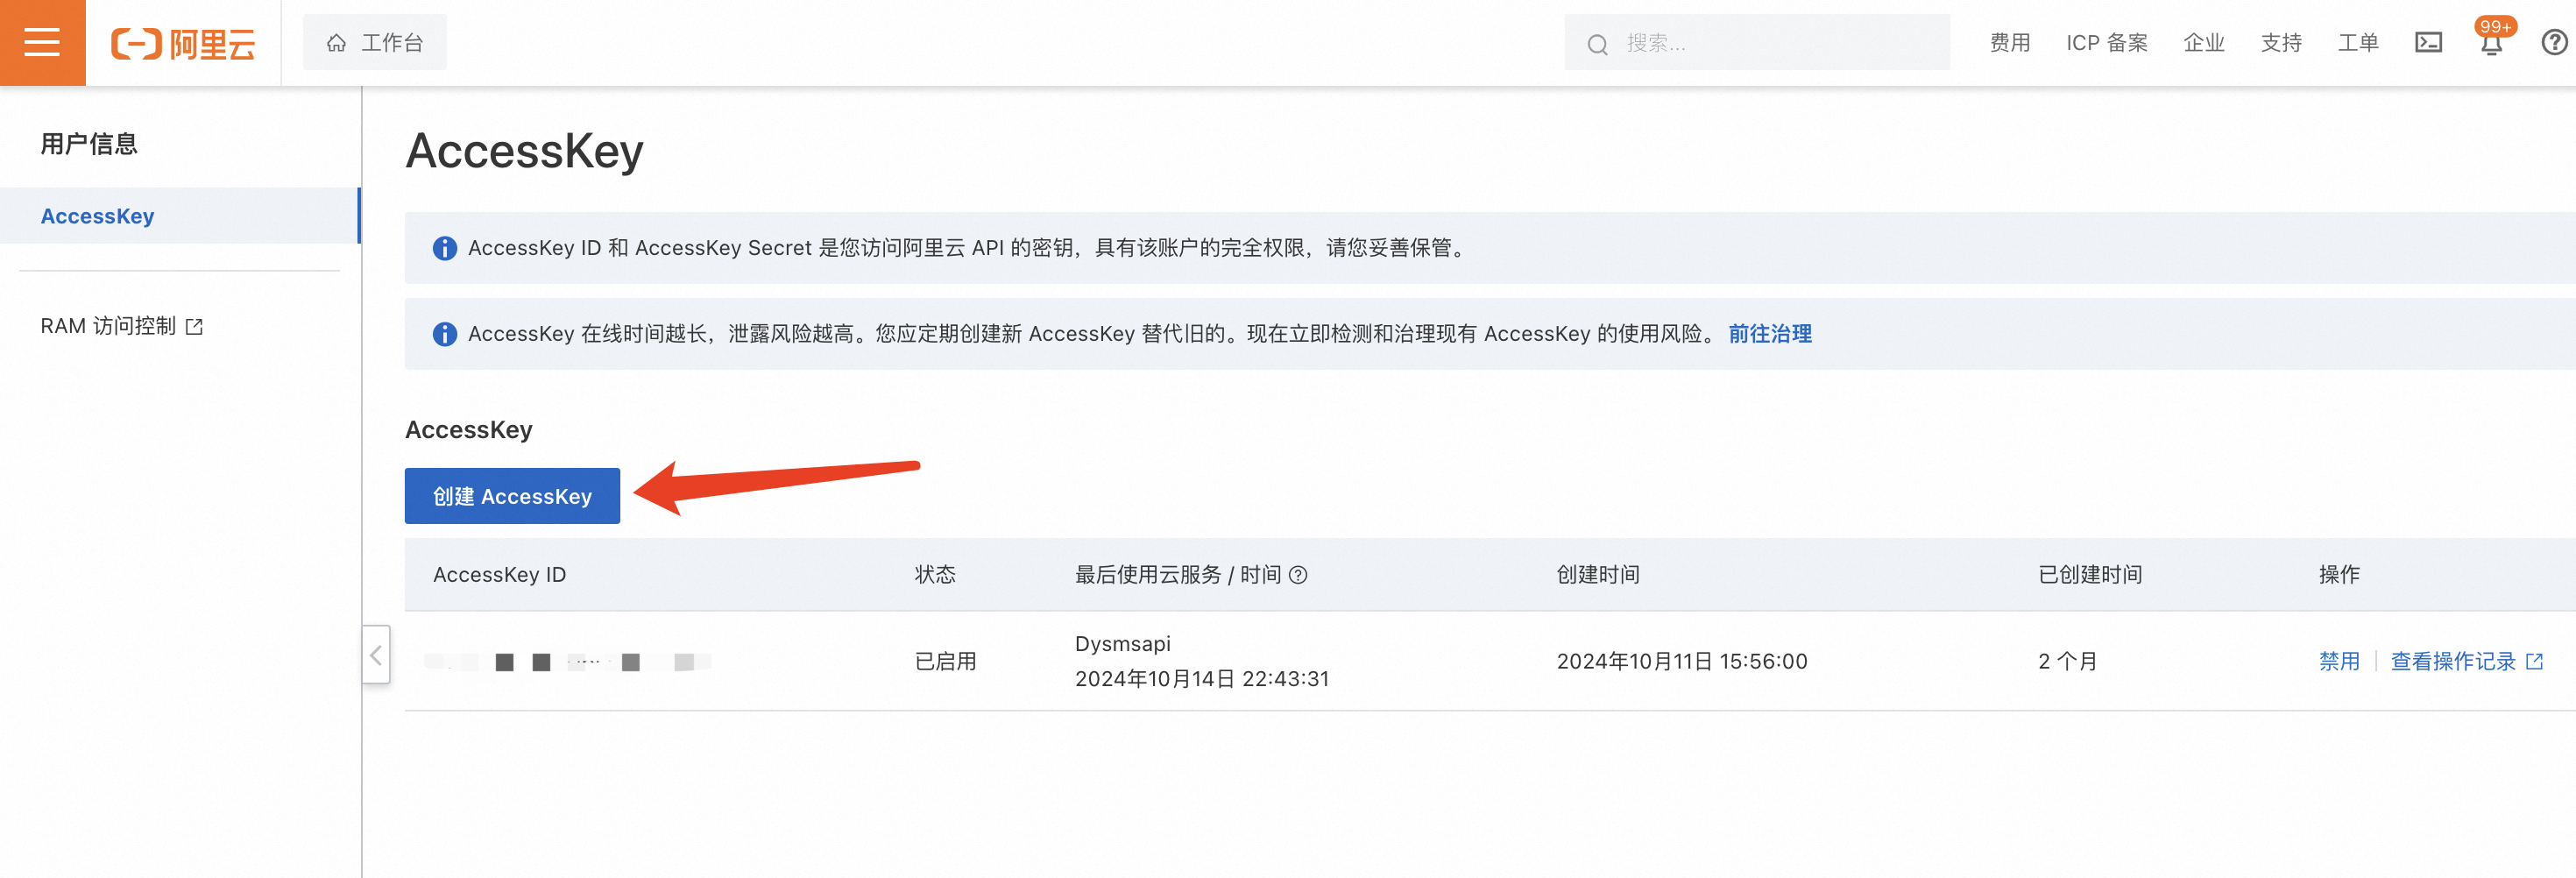
Task: Click the 创建时间 column header
Action: point(1598,575)
